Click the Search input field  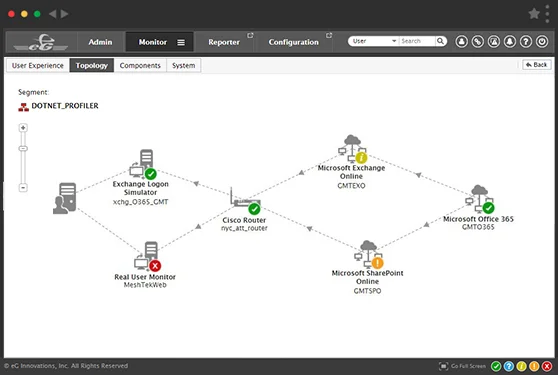point(417,41)
